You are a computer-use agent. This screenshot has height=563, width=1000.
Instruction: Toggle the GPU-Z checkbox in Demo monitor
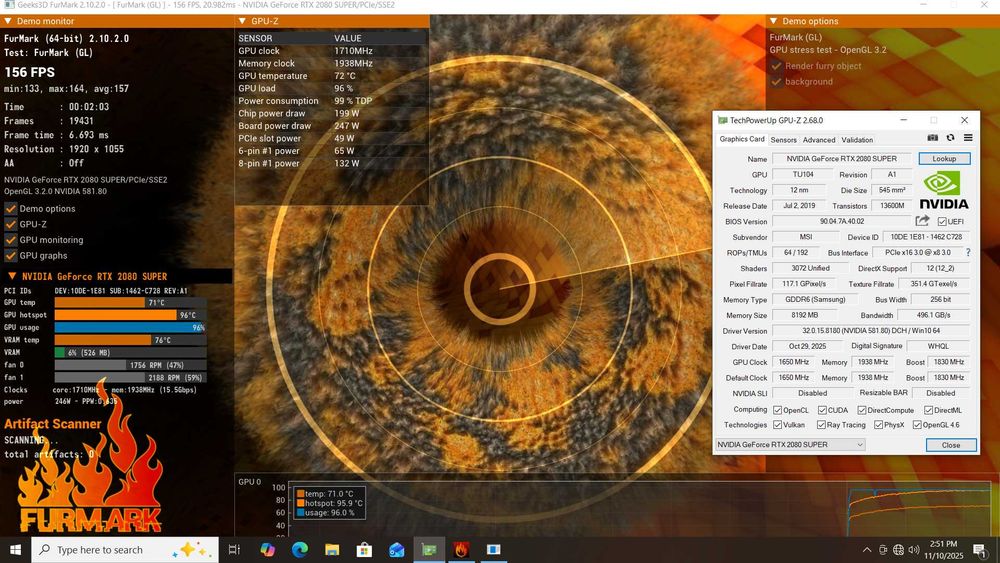pyautogui.click(x=11, y=225)
